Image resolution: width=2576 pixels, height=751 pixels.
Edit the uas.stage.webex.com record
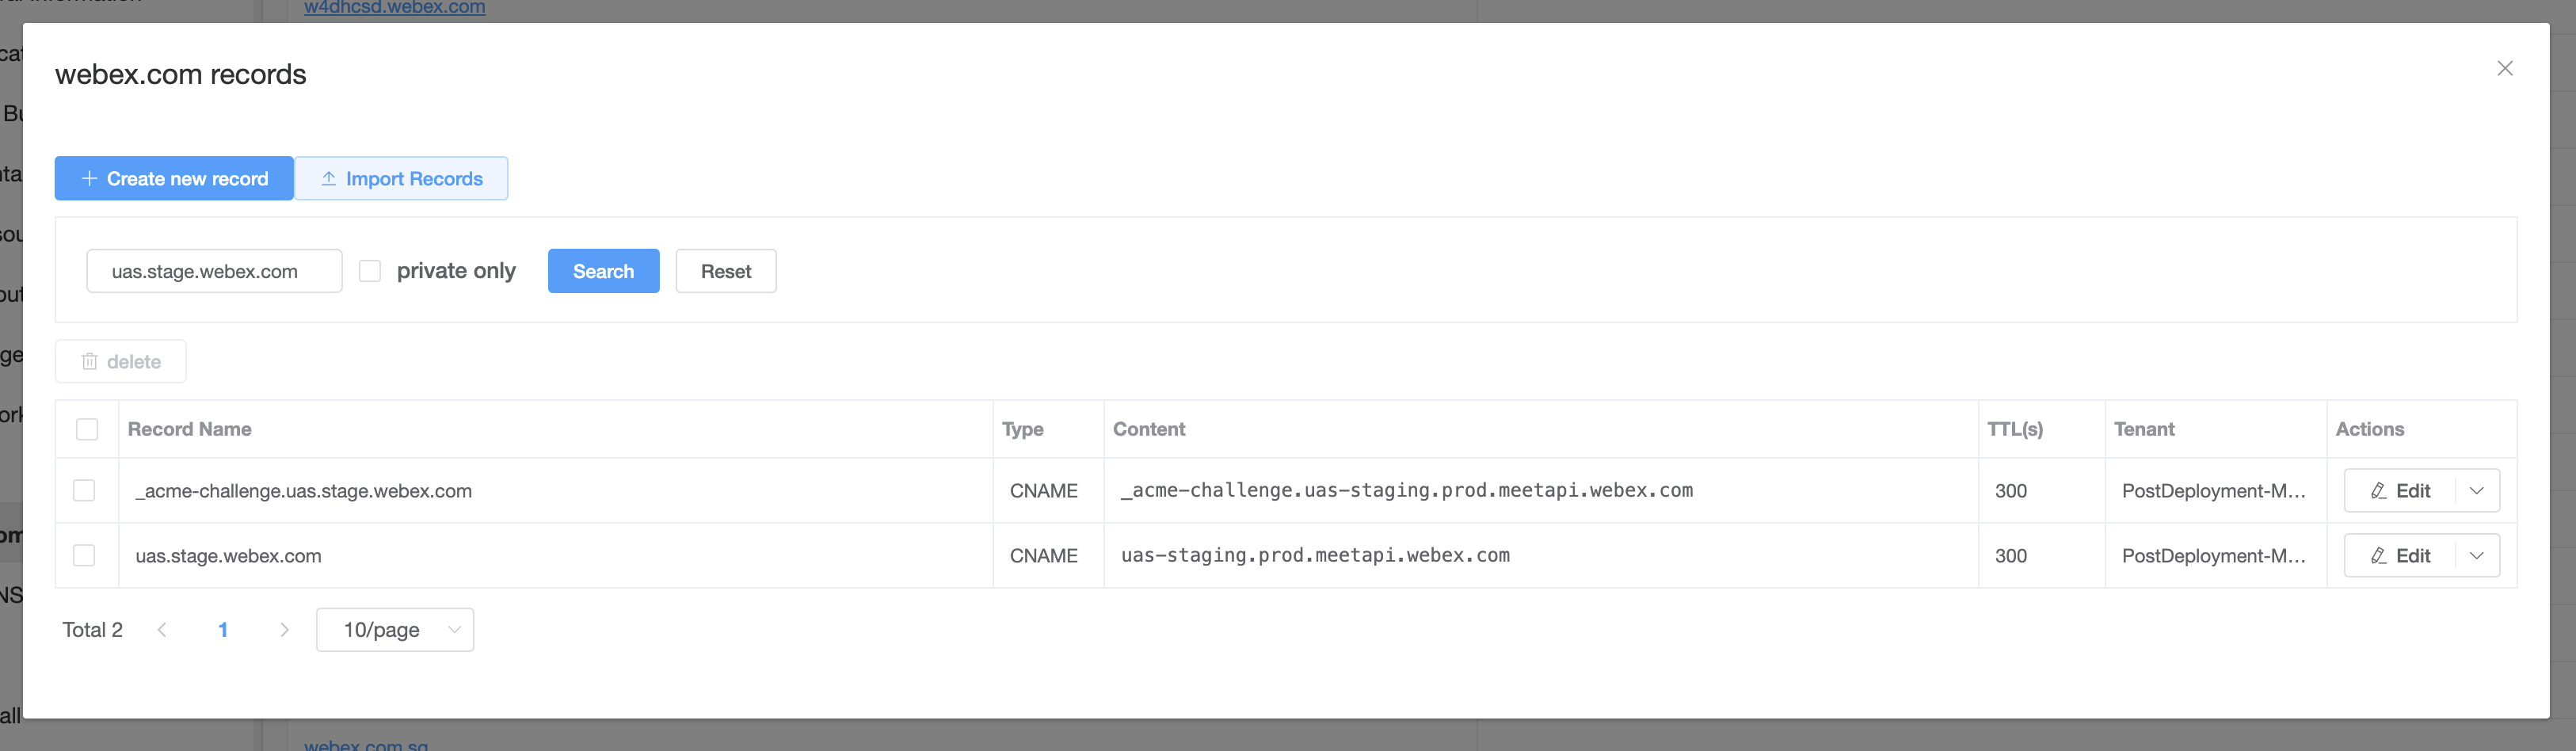[2400, 556]
